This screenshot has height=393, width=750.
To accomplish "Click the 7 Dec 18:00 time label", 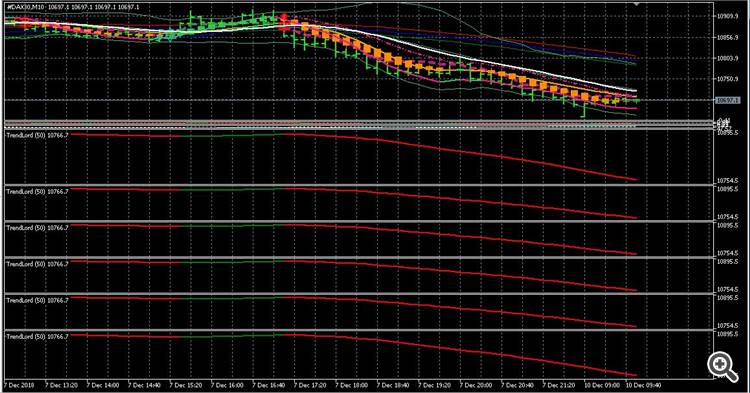I will point(352,385).
